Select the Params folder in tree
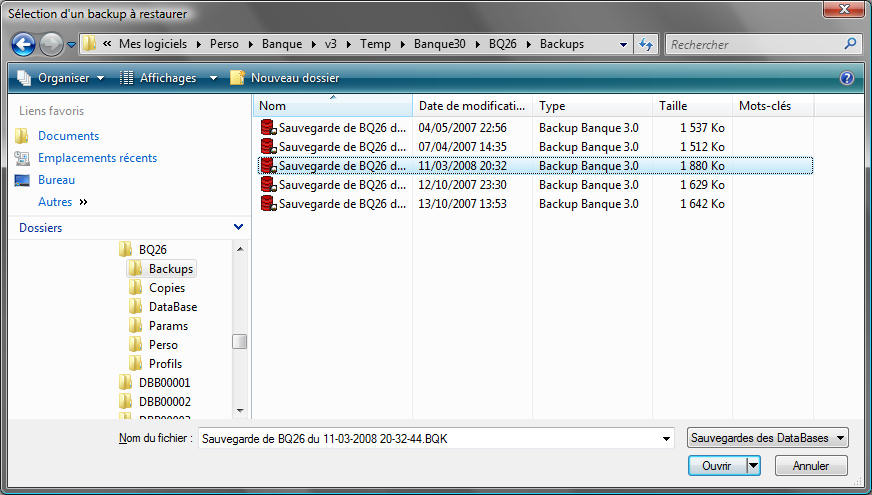Screen dimensions: 872x495 pyautogui.click(x=168, y=326)
